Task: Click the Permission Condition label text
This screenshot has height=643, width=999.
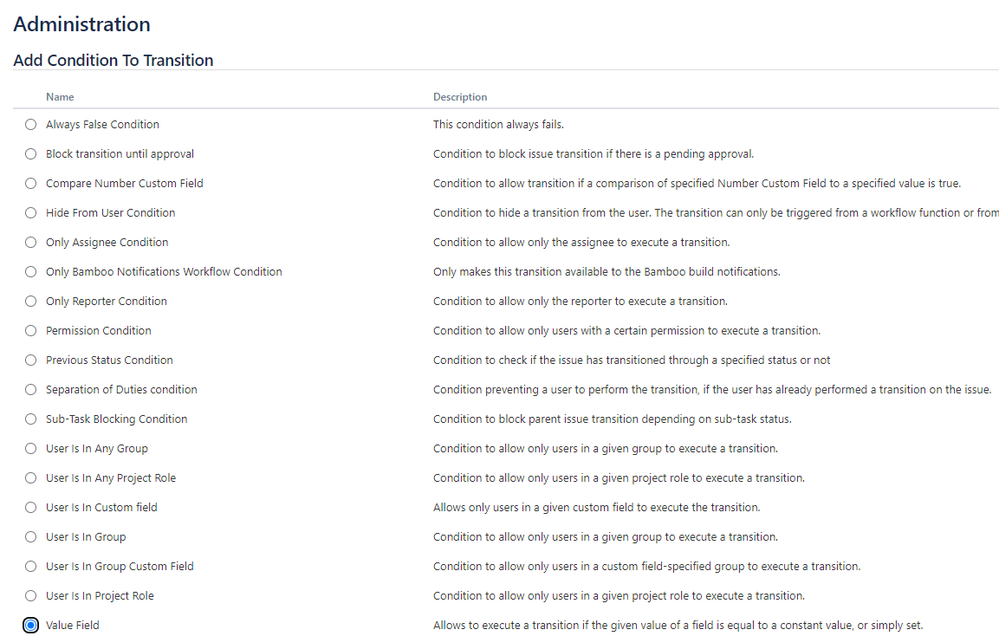Action: (x=99, y=331)
